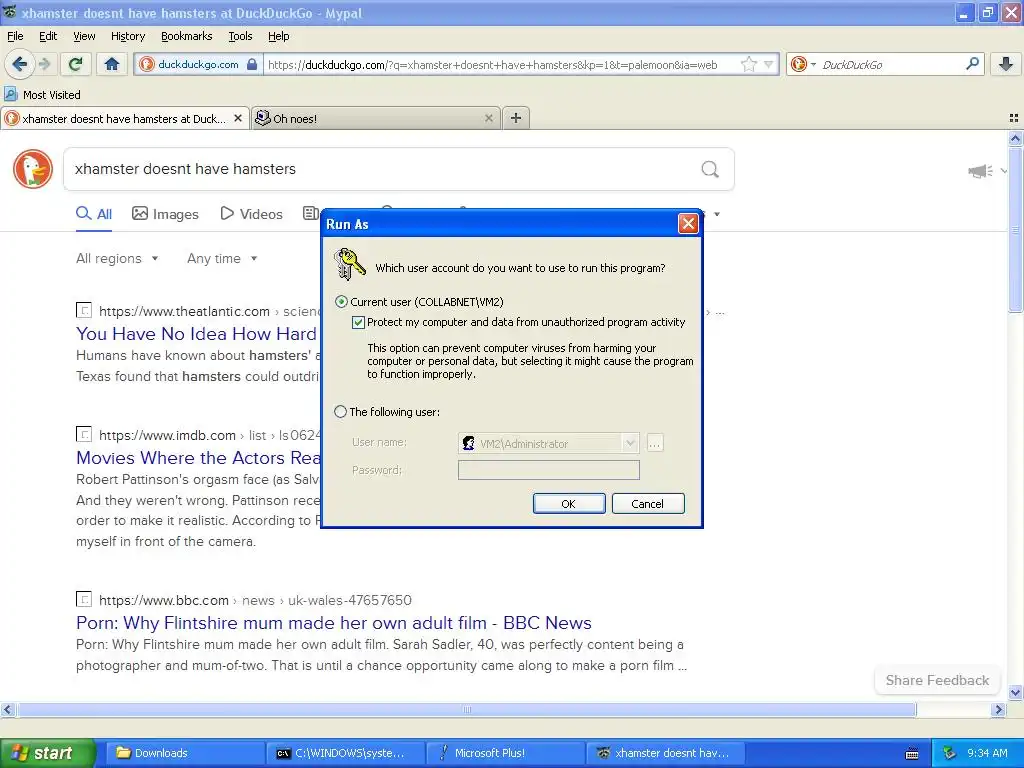Open the Edit menu

pos(48,36)
